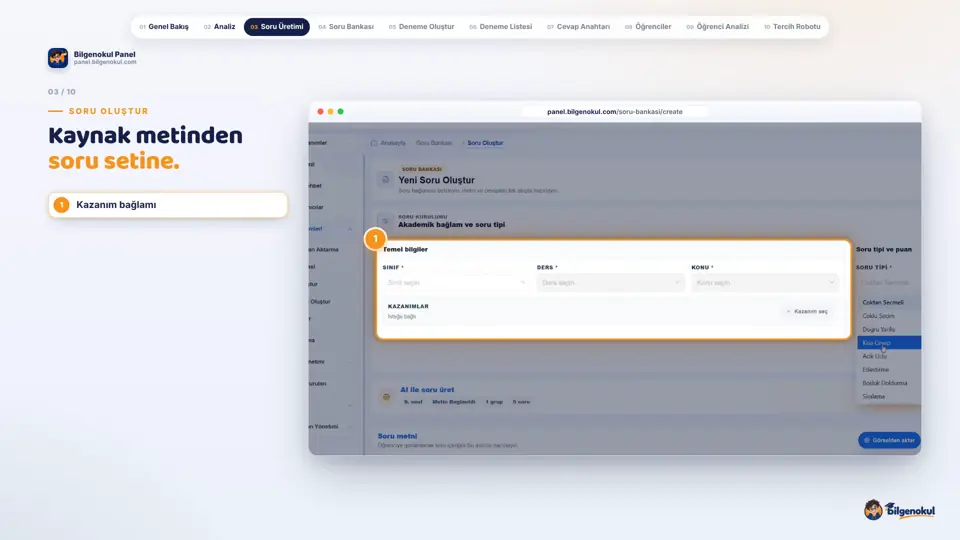Screen dimensions: 960x540
Task: Click the Kazanım seç button
Action: click(807, 311)
